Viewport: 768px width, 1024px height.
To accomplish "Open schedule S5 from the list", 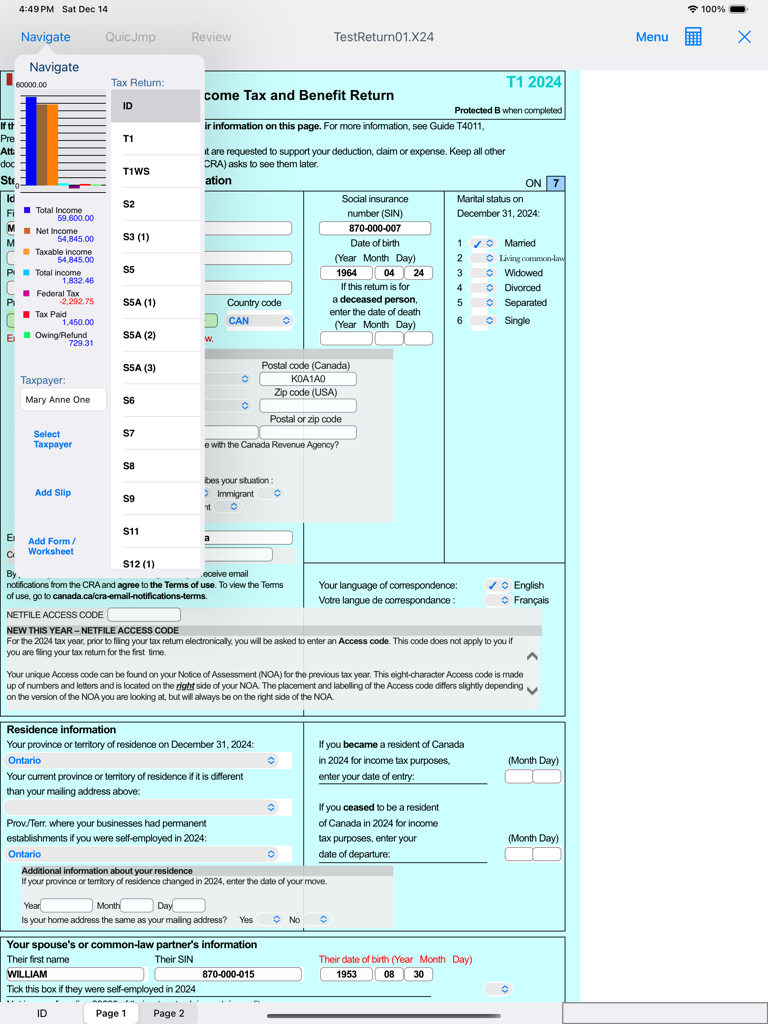I will (155, 269).
